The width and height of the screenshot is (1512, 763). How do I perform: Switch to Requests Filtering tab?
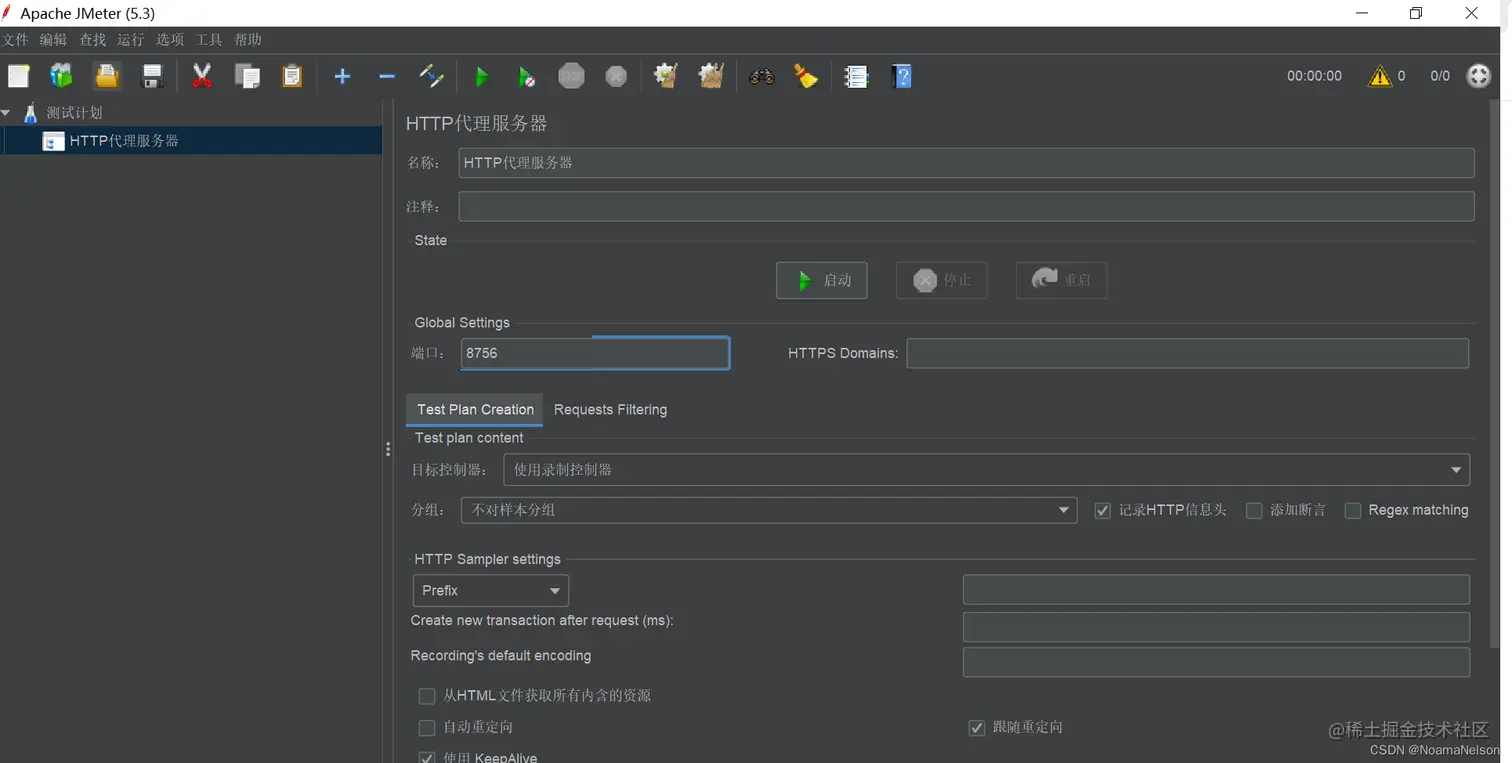pos(610,410)
